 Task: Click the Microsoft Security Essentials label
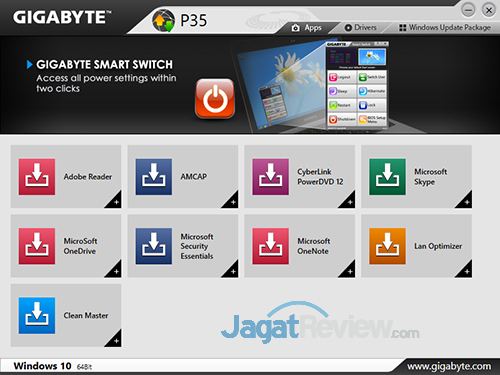click(197, 246)
